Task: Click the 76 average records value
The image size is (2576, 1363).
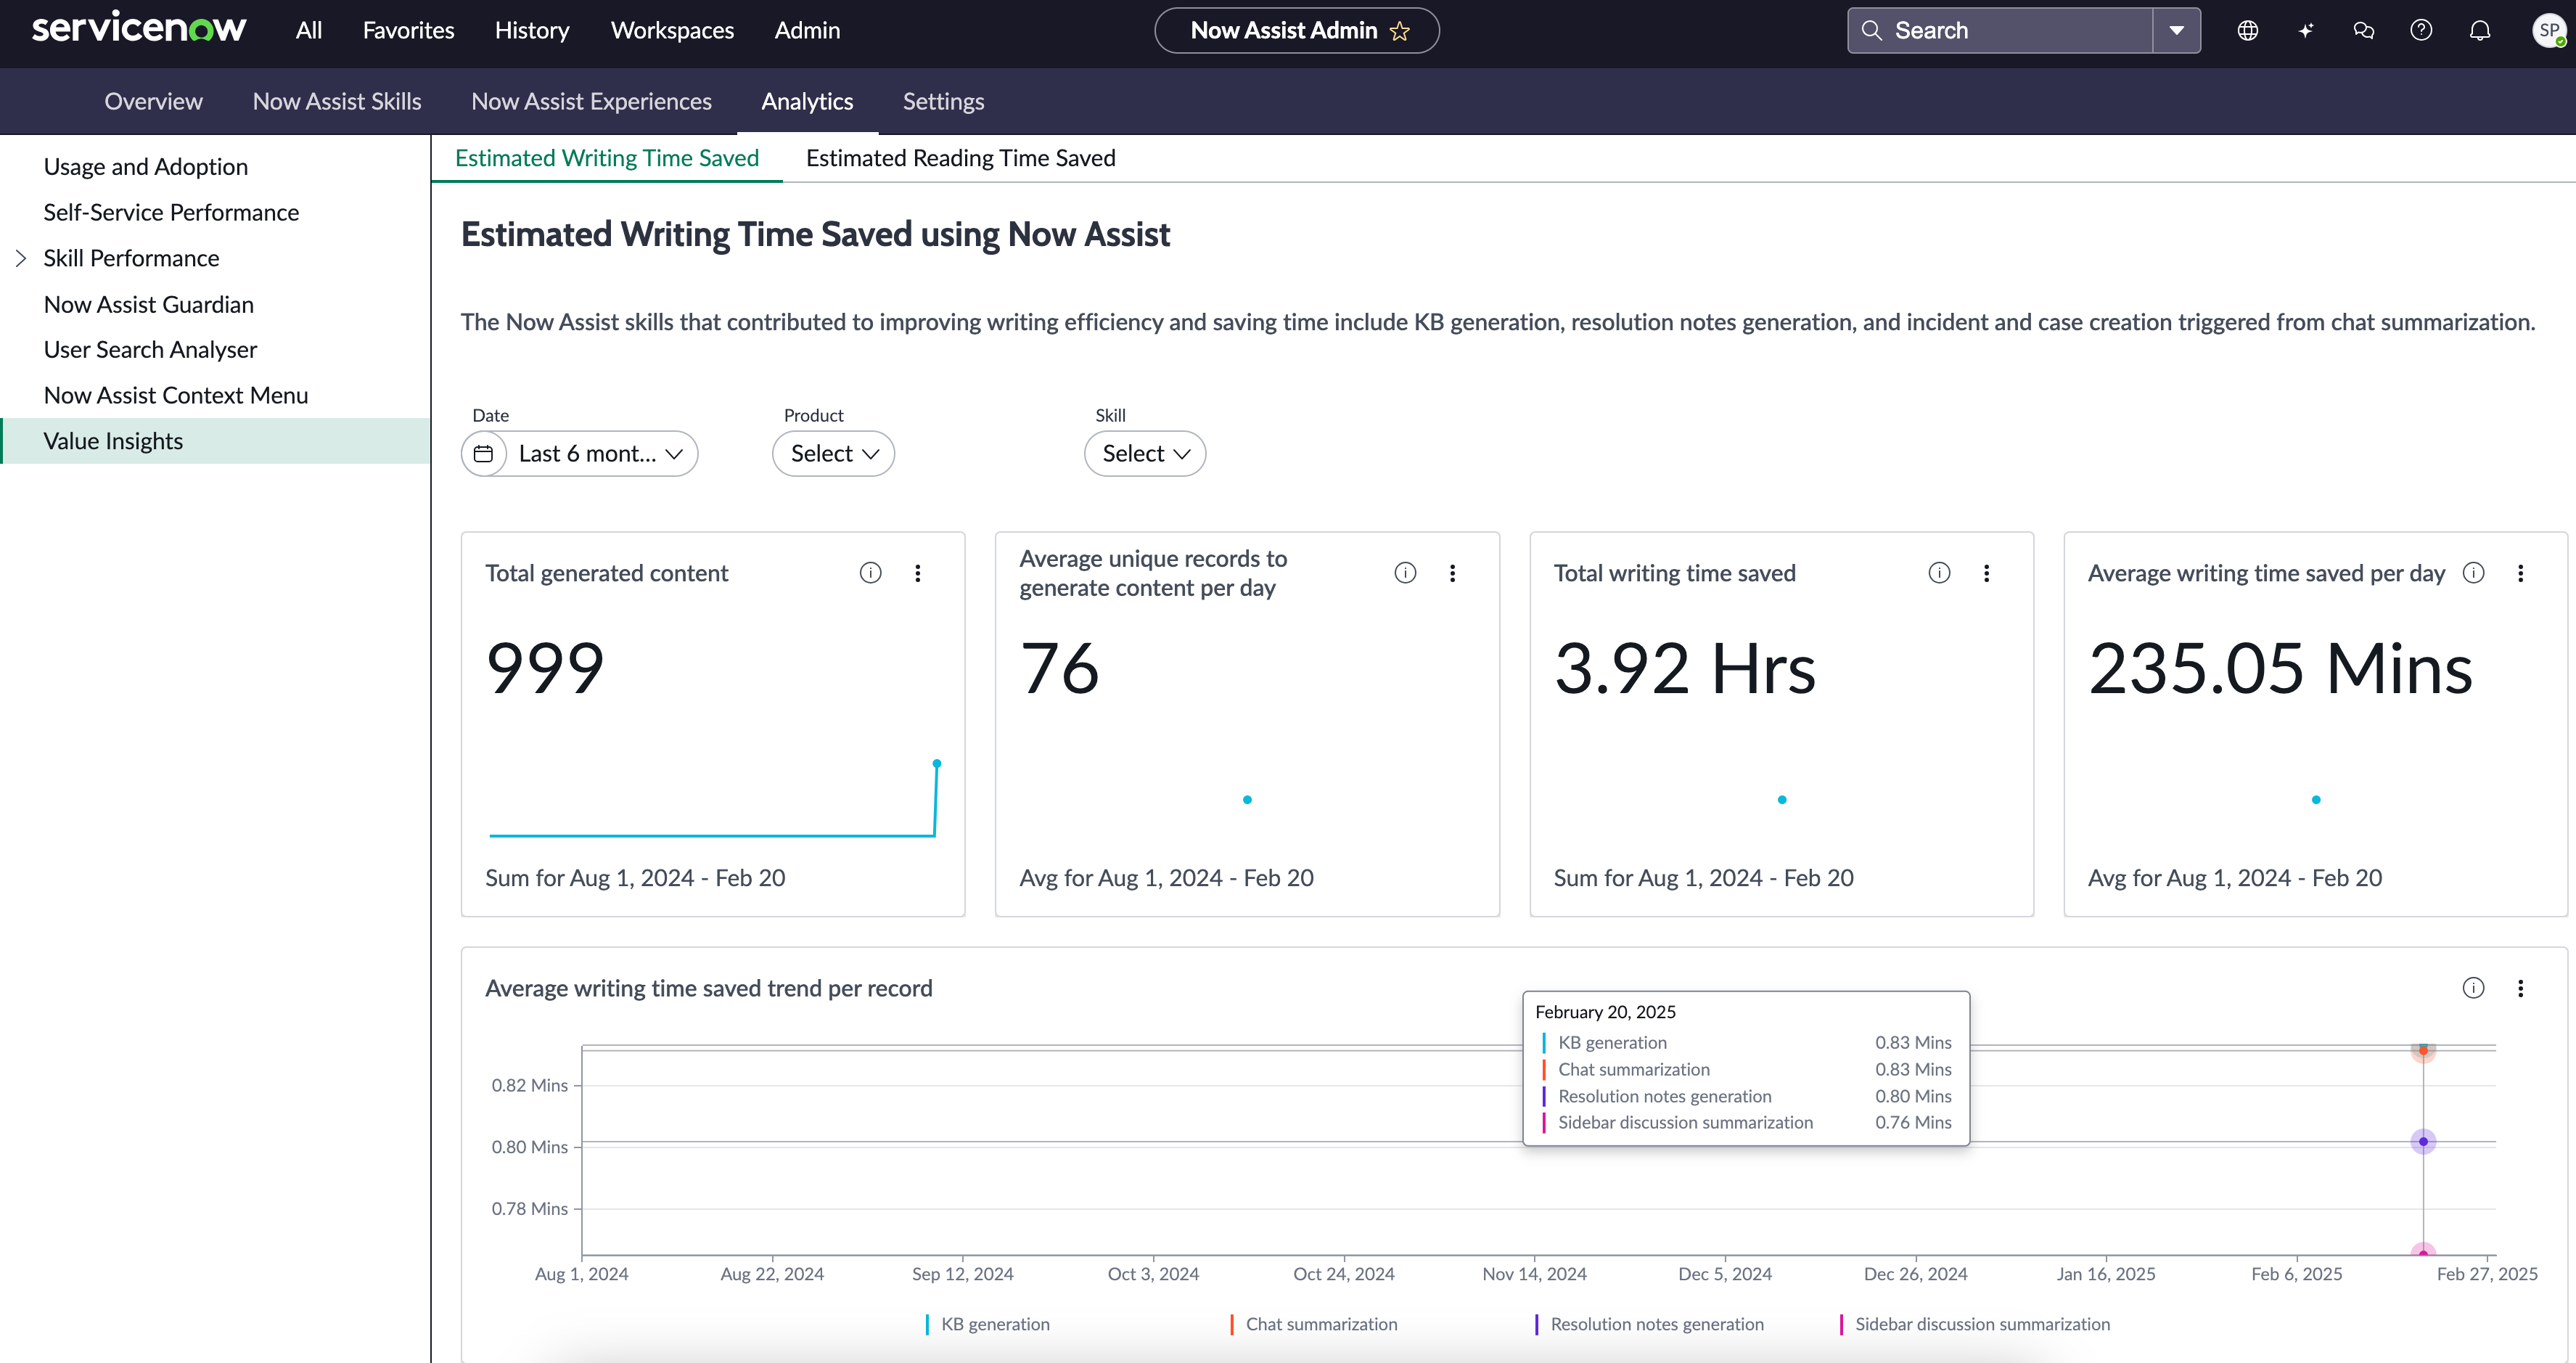Action: (1059, 668)
